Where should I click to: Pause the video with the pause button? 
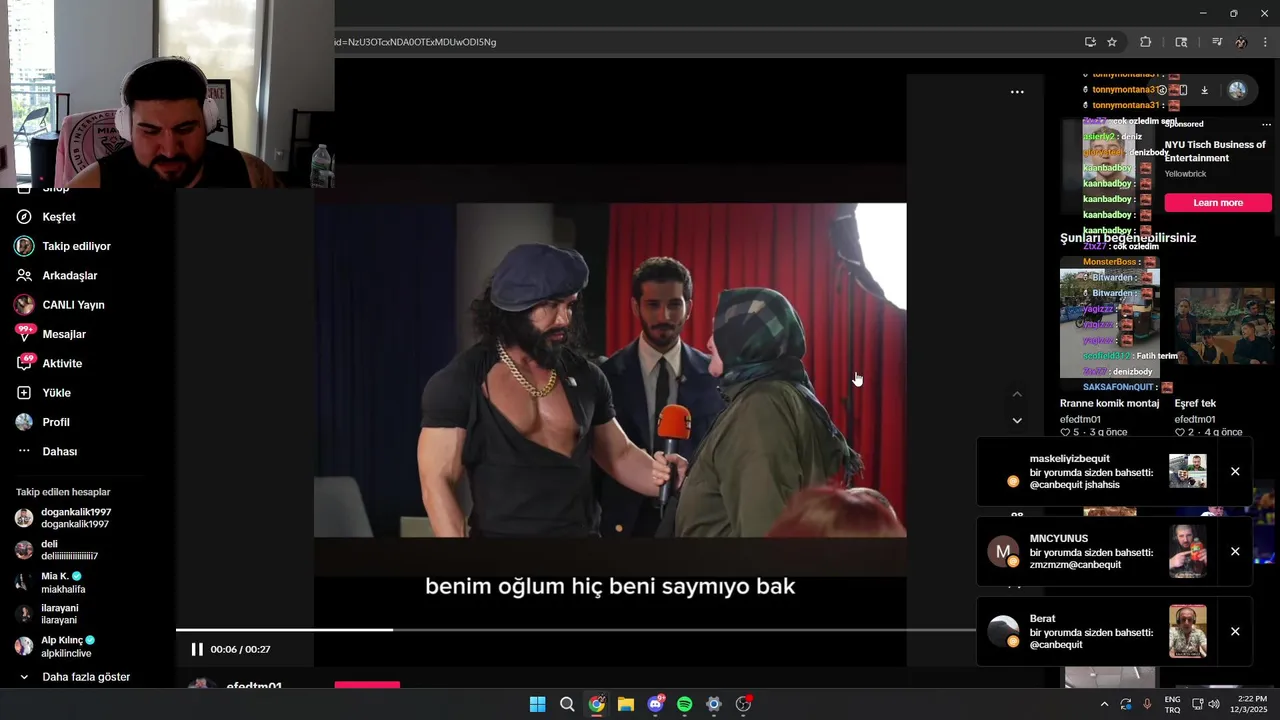[197, 649]
